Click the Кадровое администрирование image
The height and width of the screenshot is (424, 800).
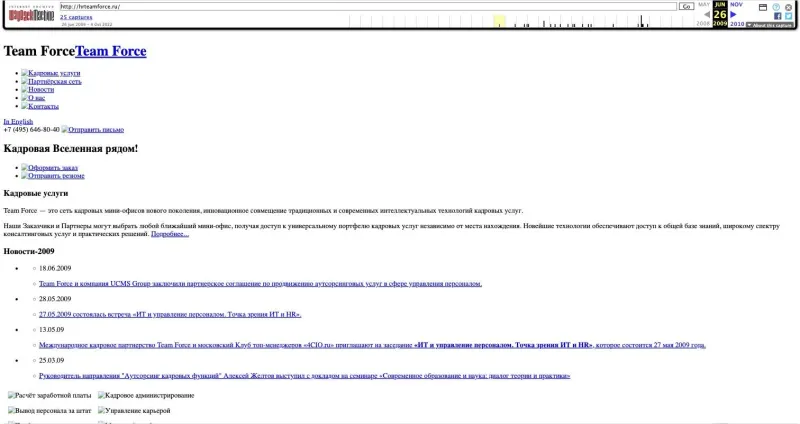pyautogui.click(x=146, y=395)
